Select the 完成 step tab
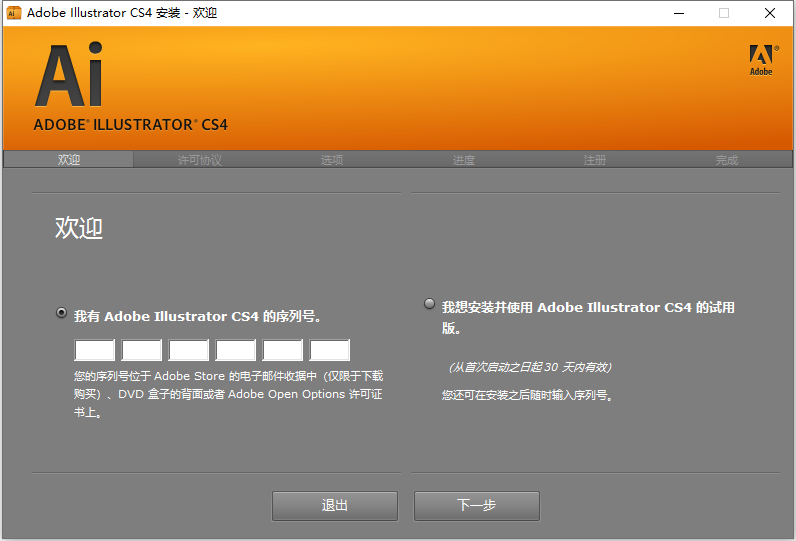 pos(726,160)
